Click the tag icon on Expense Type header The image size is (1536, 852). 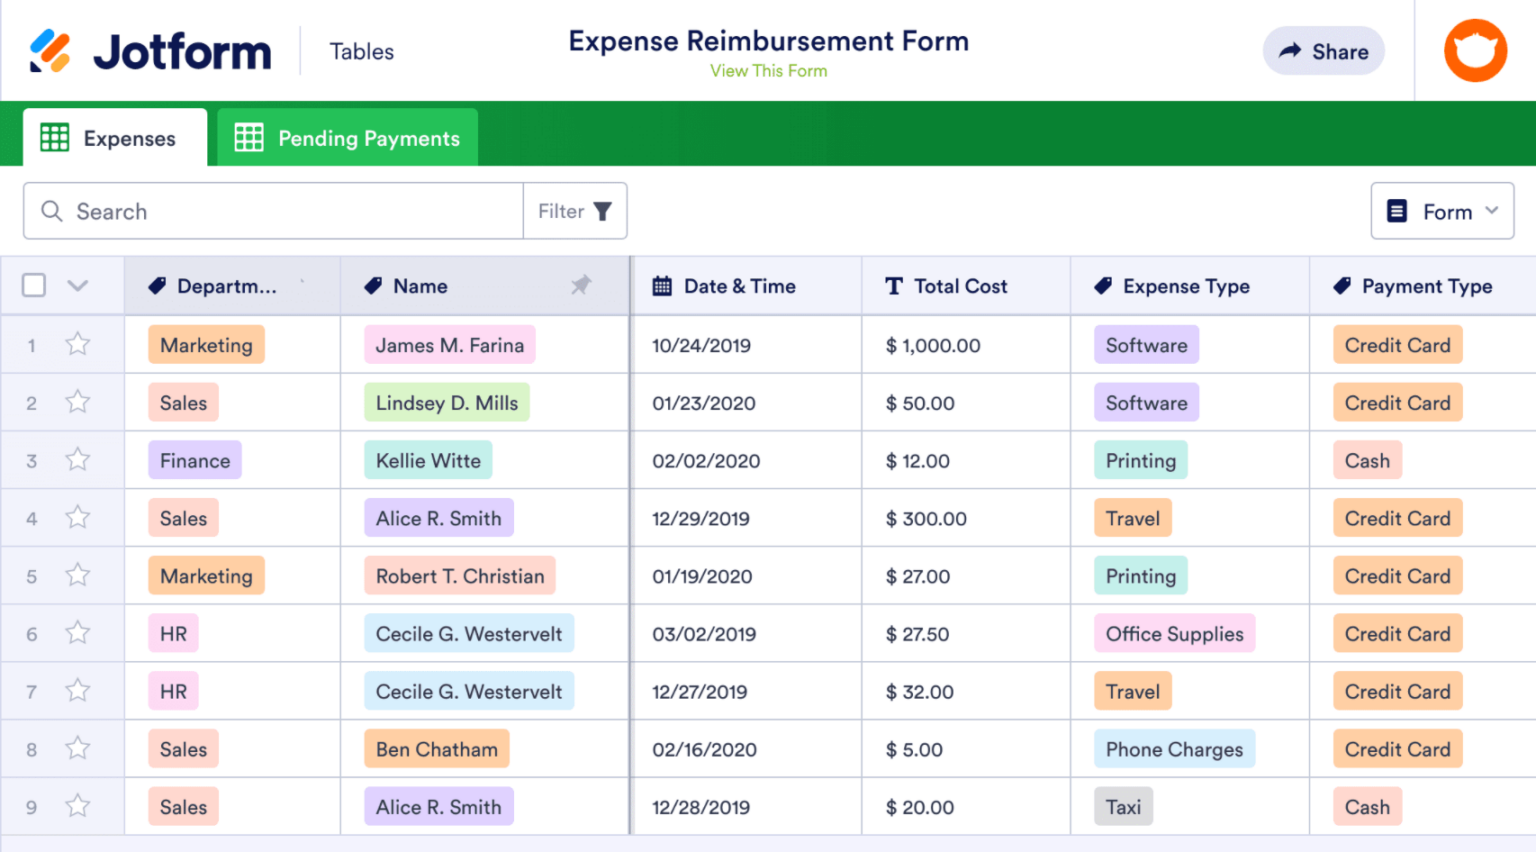(x=1101, y=285)
